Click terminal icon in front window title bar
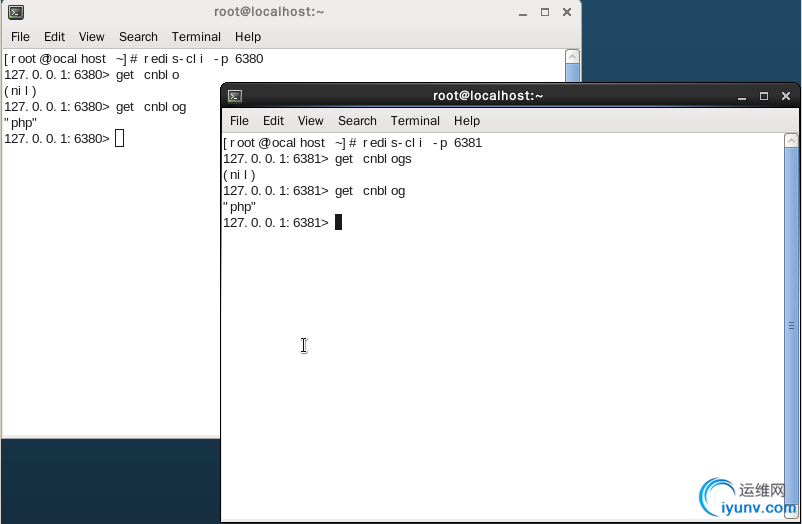Image resolution: width=802 pixels, height=524 pixels. (235, 96)
